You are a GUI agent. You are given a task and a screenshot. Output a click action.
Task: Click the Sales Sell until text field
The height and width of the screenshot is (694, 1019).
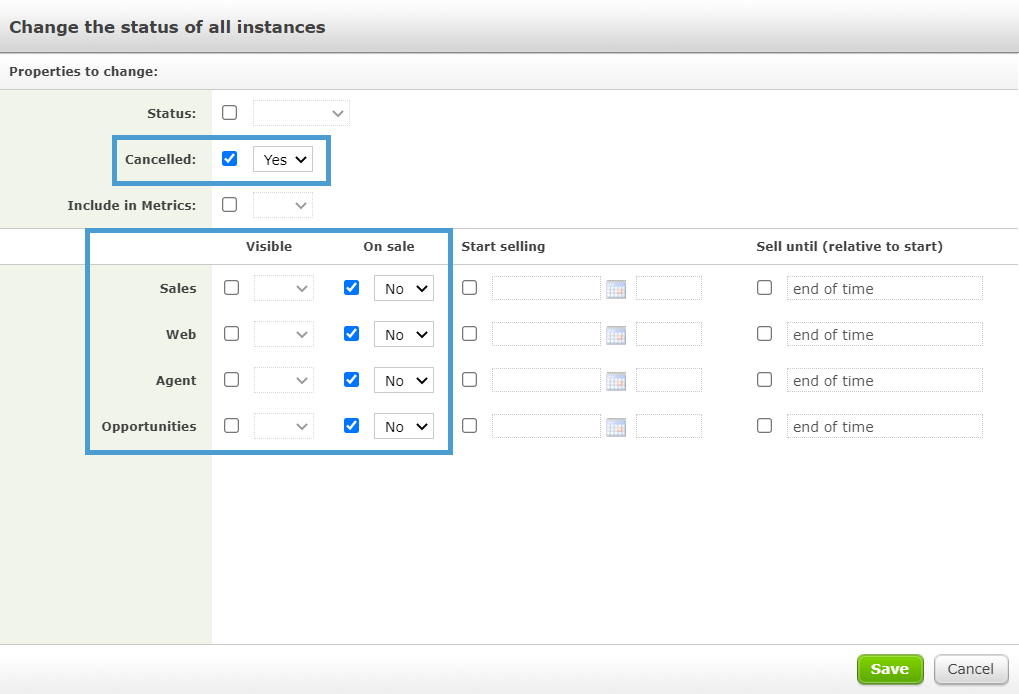884,289
